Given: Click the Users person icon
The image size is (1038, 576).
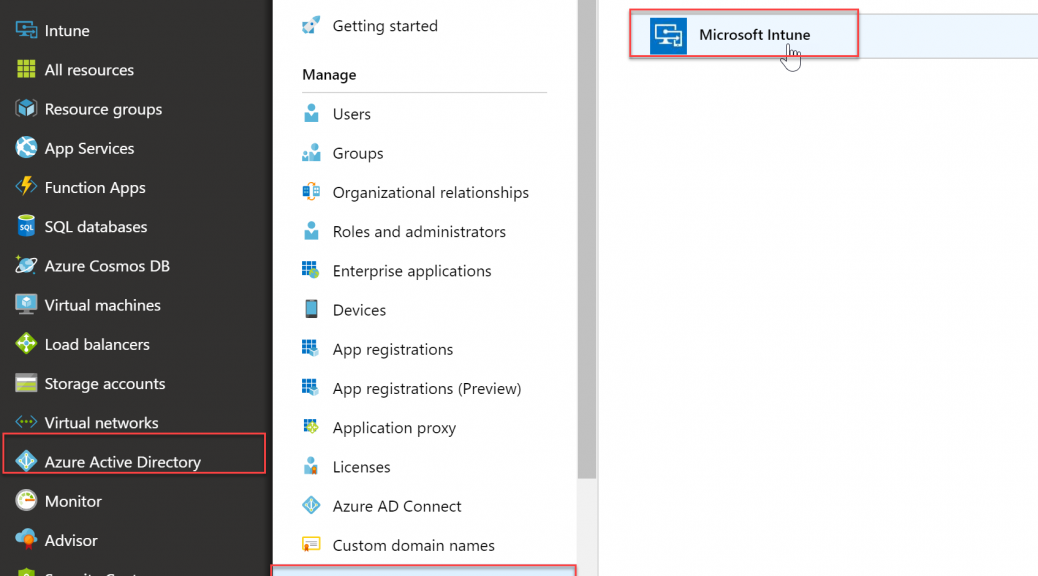Looking at the screenshot, I should click(x=311, y=113).
